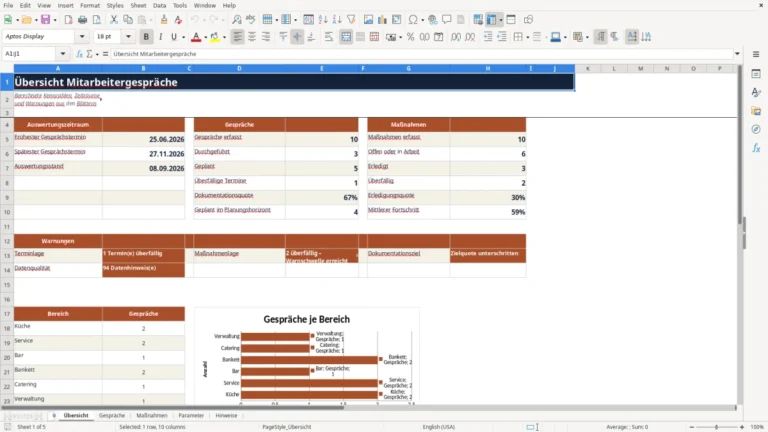
Task: Open a file using the folder icon
Action: click(26, 20)
